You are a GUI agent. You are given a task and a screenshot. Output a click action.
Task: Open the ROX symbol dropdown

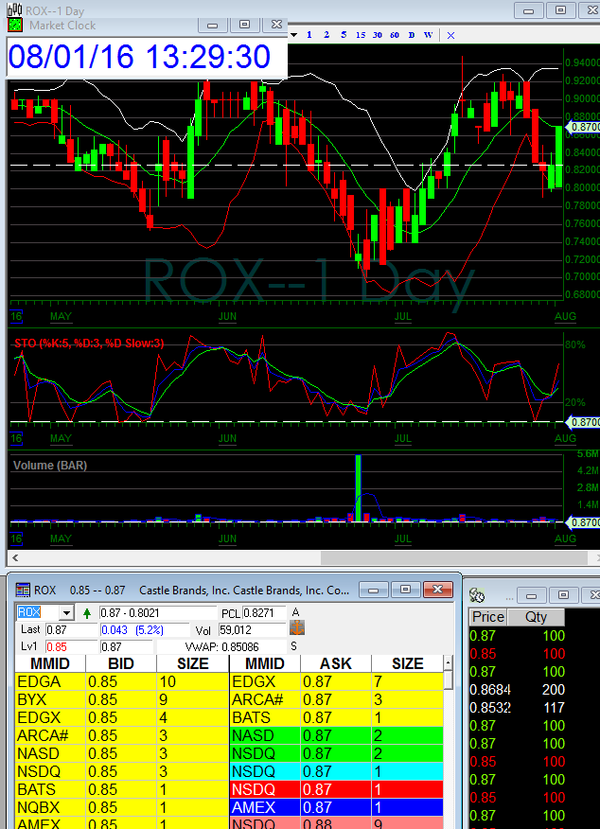coord(67,612)
